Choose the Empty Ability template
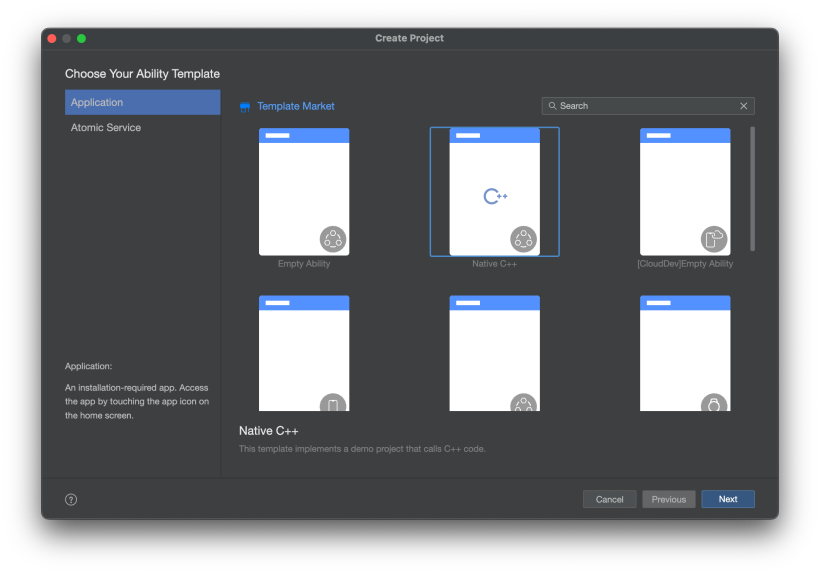The image size is (820, 574). coord(304,192)
